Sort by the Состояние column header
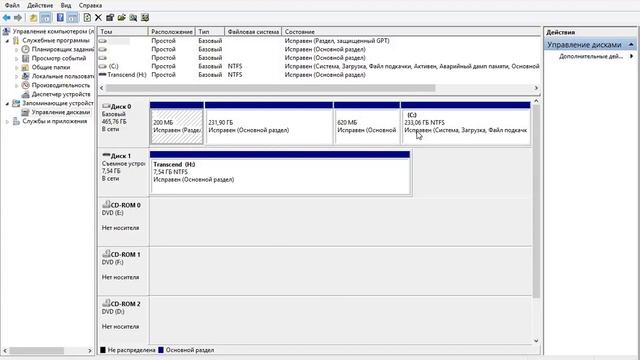640x360 pixels. click(411, 31)
